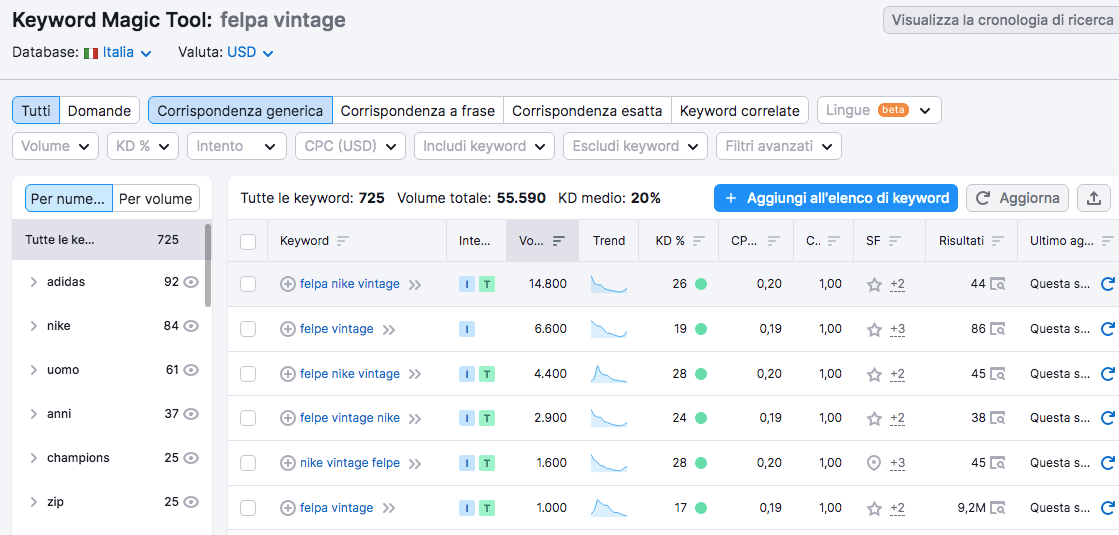Select all keywords with header checkbox

coord(248,241)
